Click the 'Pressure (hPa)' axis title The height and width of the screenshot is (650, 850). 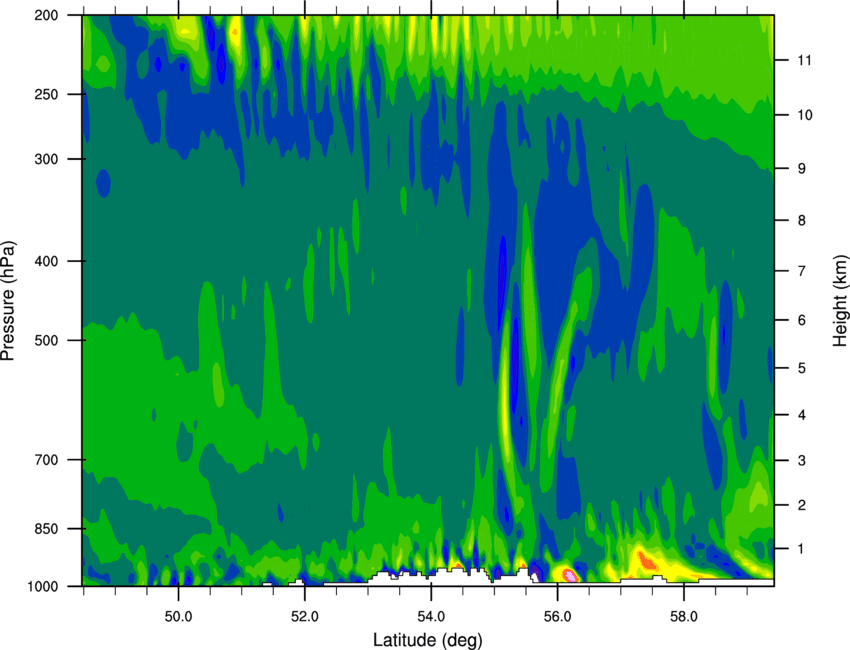click(9, 301)
